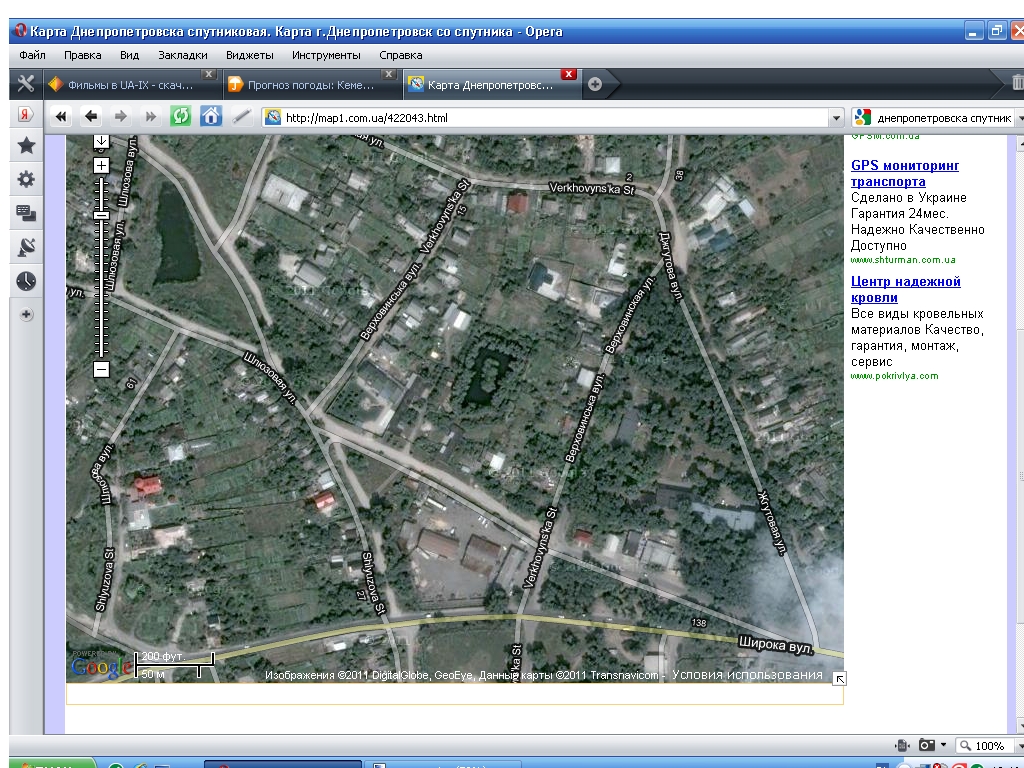1024x768 pixels.
Task: Open the History clock panel
Action: tap(26, 281)
